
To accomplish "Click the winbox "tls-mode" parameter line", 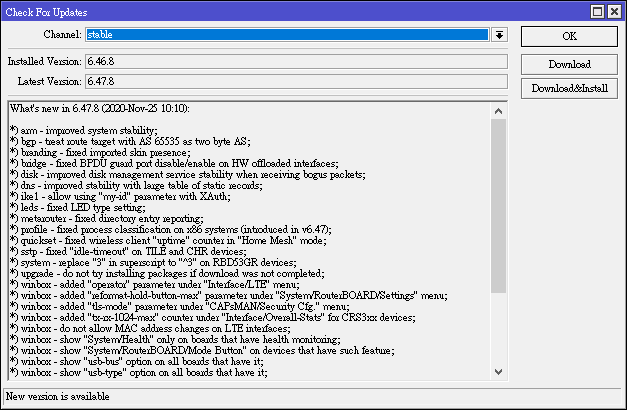I will tap(180, 306).
